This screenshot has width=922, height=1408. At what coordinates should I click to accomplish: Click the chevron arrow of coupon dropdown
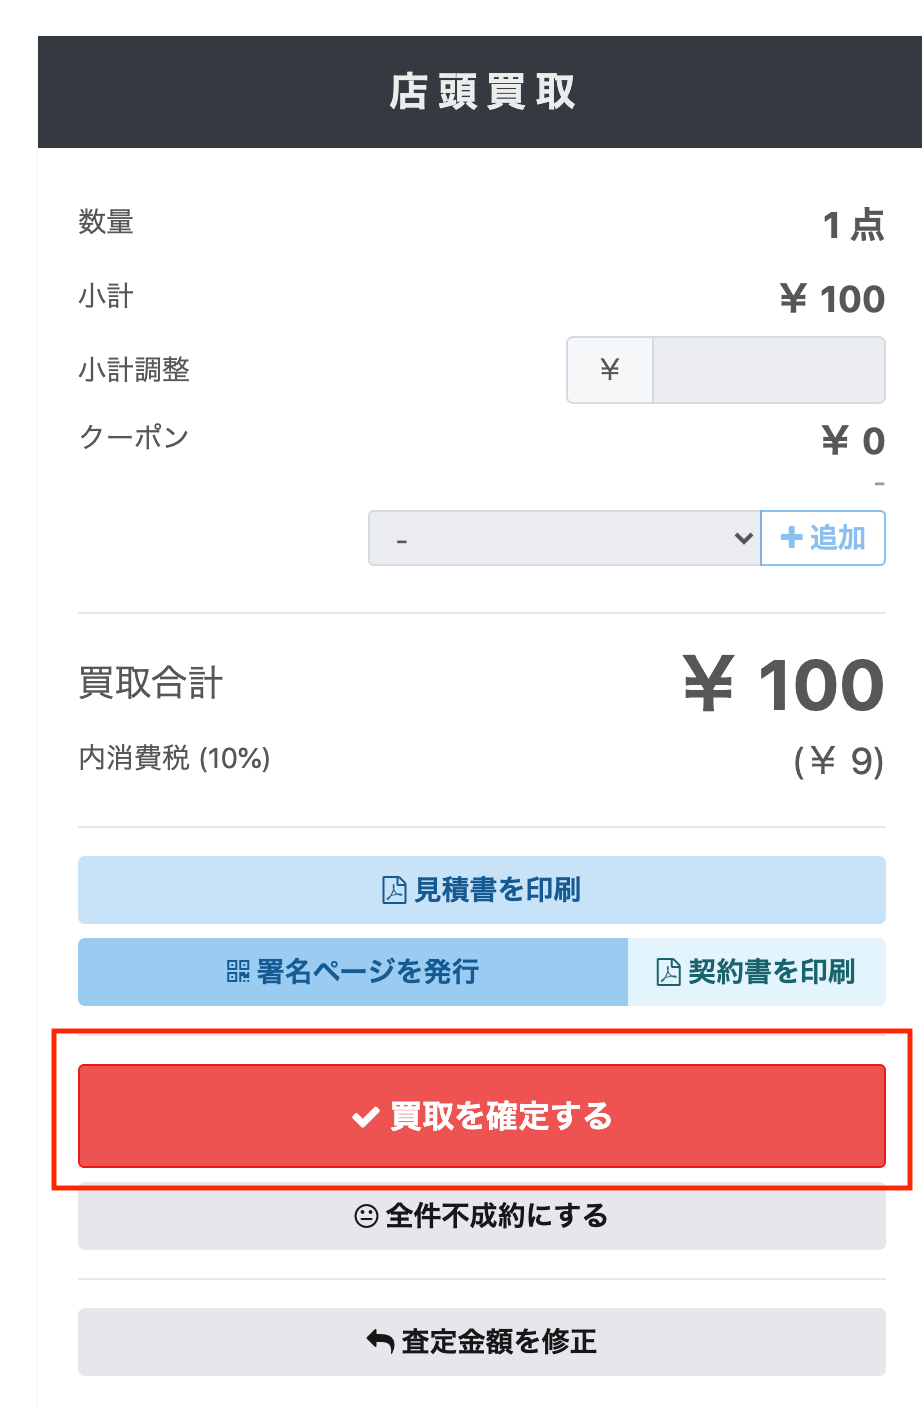pyautogui.click(x=743, y=538)
